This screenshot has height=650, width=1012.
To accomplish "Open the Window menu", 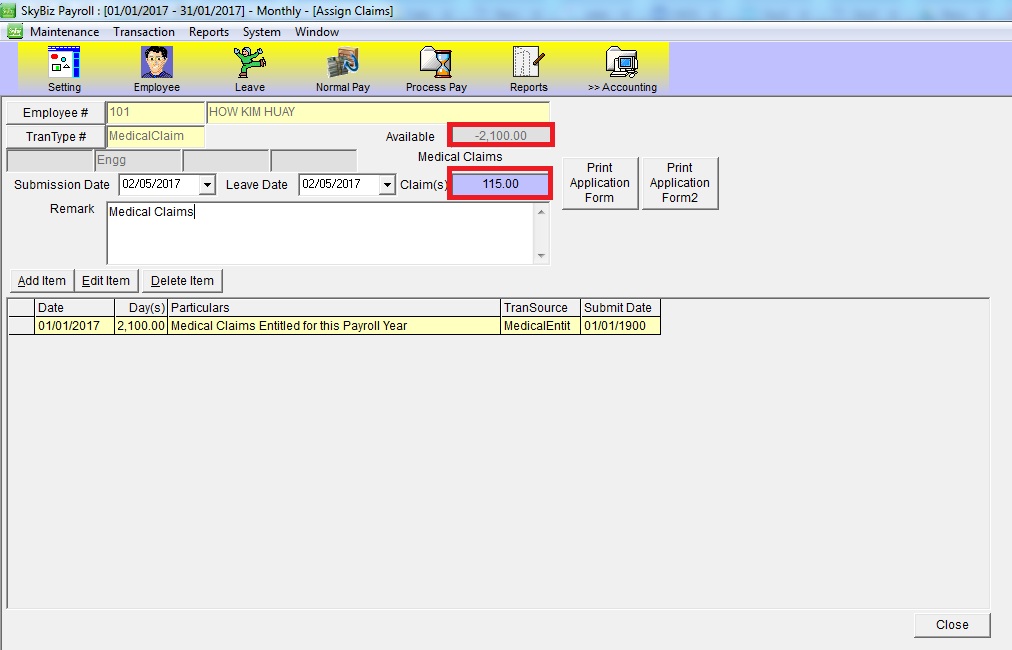I will pyautogui.click(x=316, y=32).
